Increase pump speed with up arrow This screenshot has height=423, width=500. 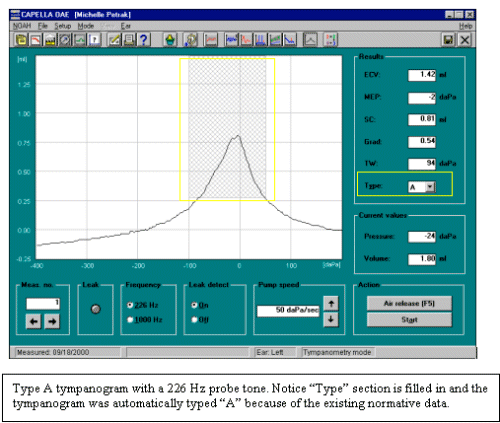coord(331,304)
